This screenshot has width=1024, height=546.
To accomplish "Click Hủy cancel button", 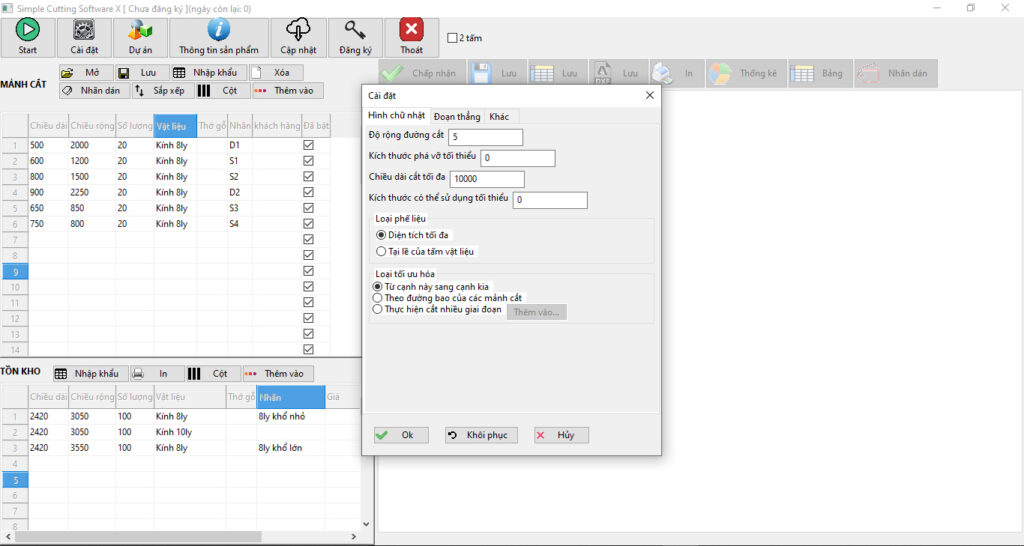I will tap(561, 435).
